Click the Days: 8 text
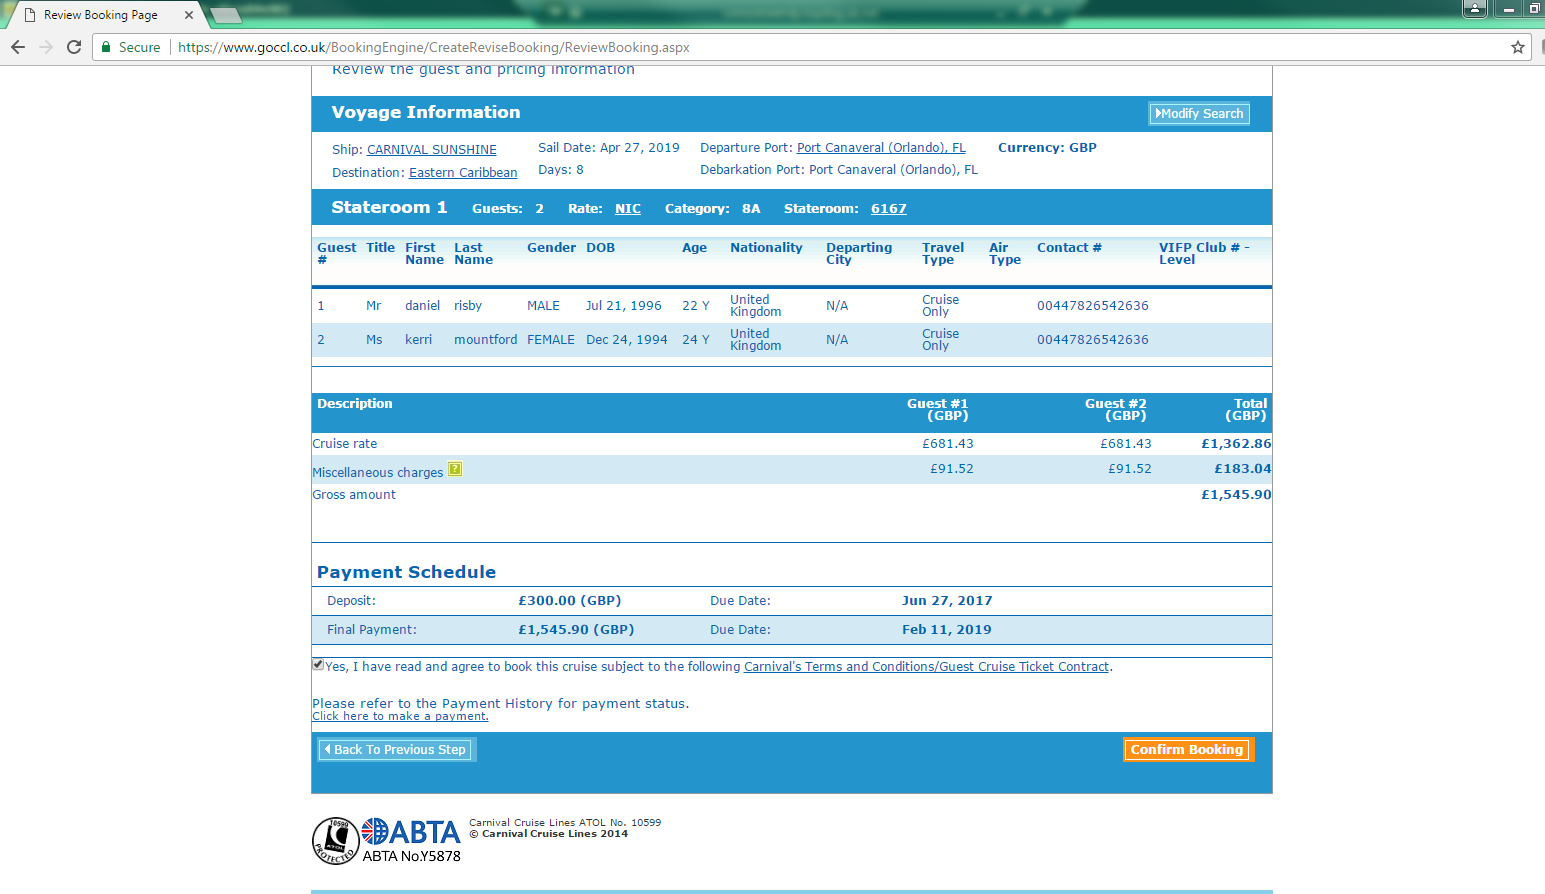The width and height of the screenshot is (1545, 894). coord(561,170)
